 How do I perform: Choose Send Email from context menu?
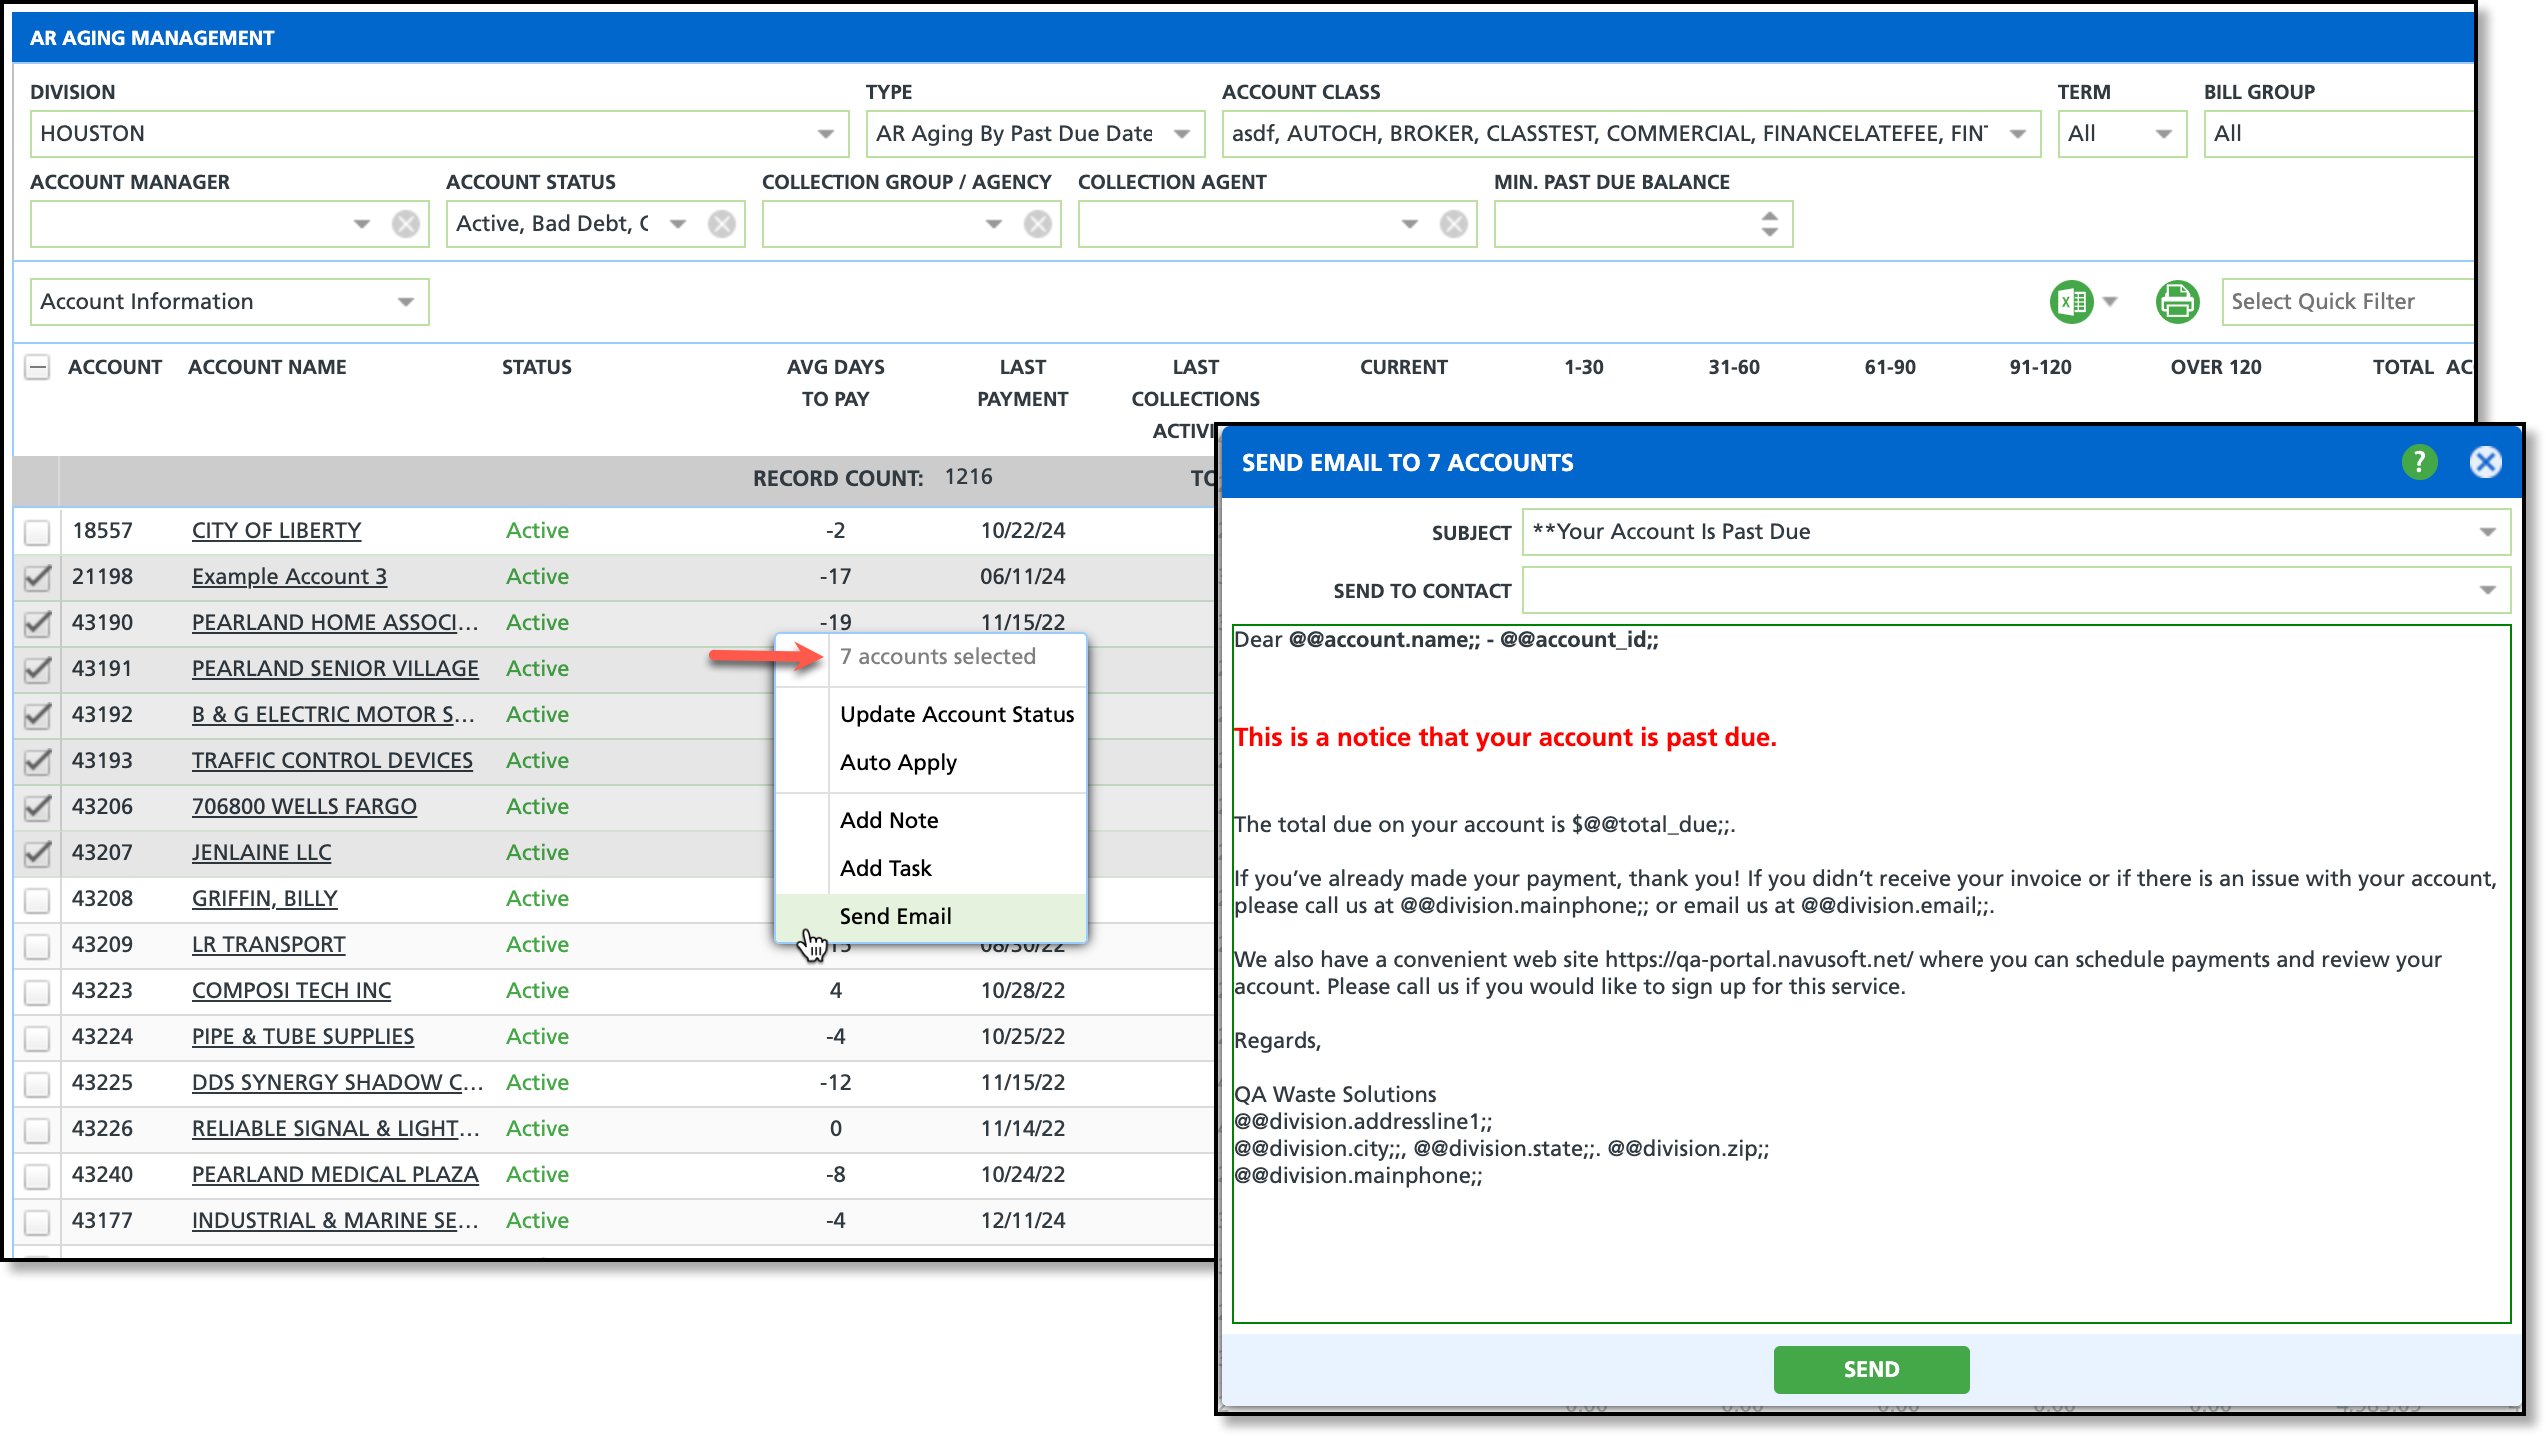click(x=895, y=916)
